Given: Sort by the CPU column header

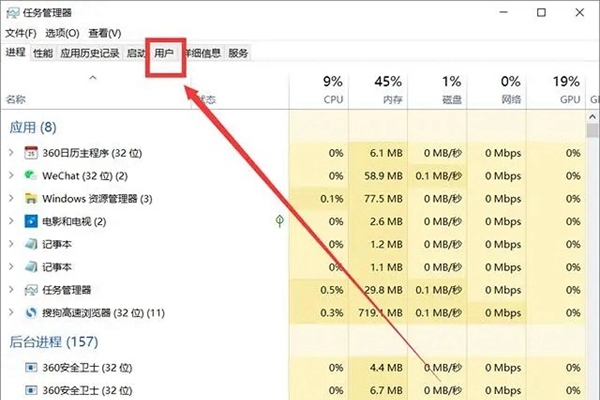Looking at the screenshot, I should pyautogui.click(x=333, y=100).
